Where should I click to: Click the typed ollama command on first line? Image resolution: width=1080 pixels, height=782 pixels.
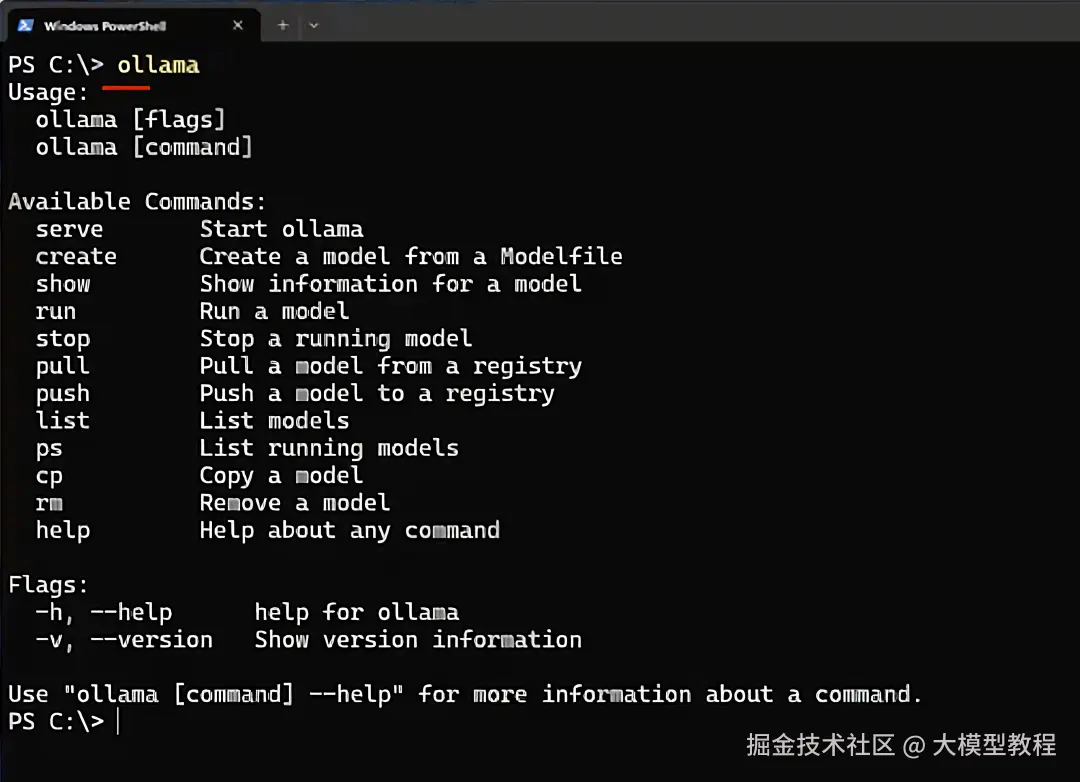(x=158, y=65)
